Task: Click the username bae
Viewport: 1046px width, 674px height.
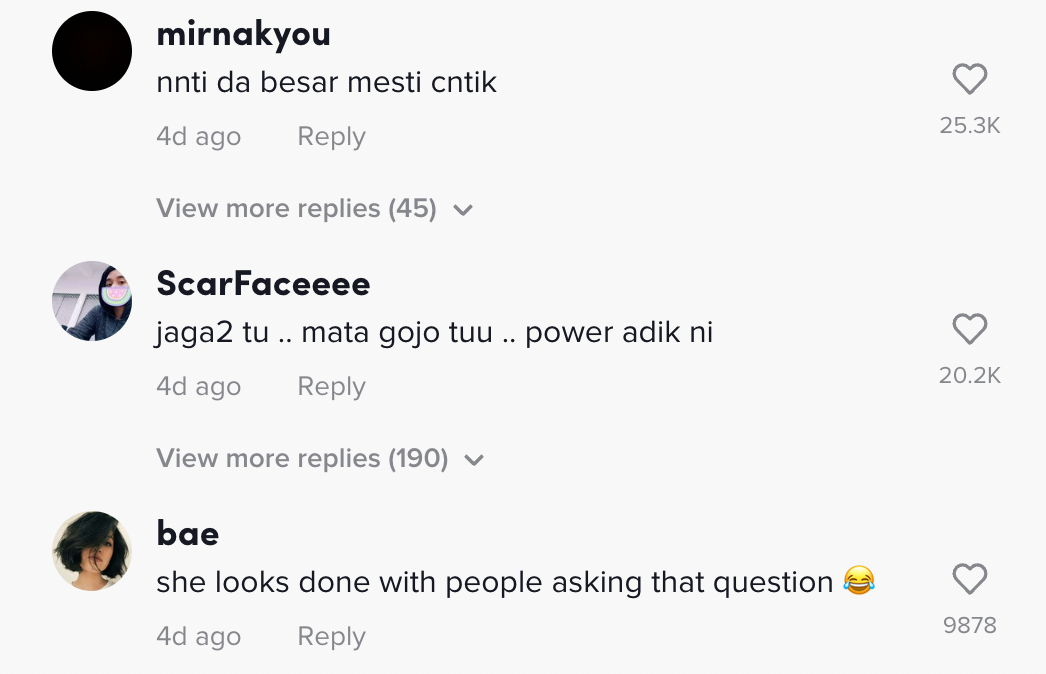Action: click(x=188, y=534)
